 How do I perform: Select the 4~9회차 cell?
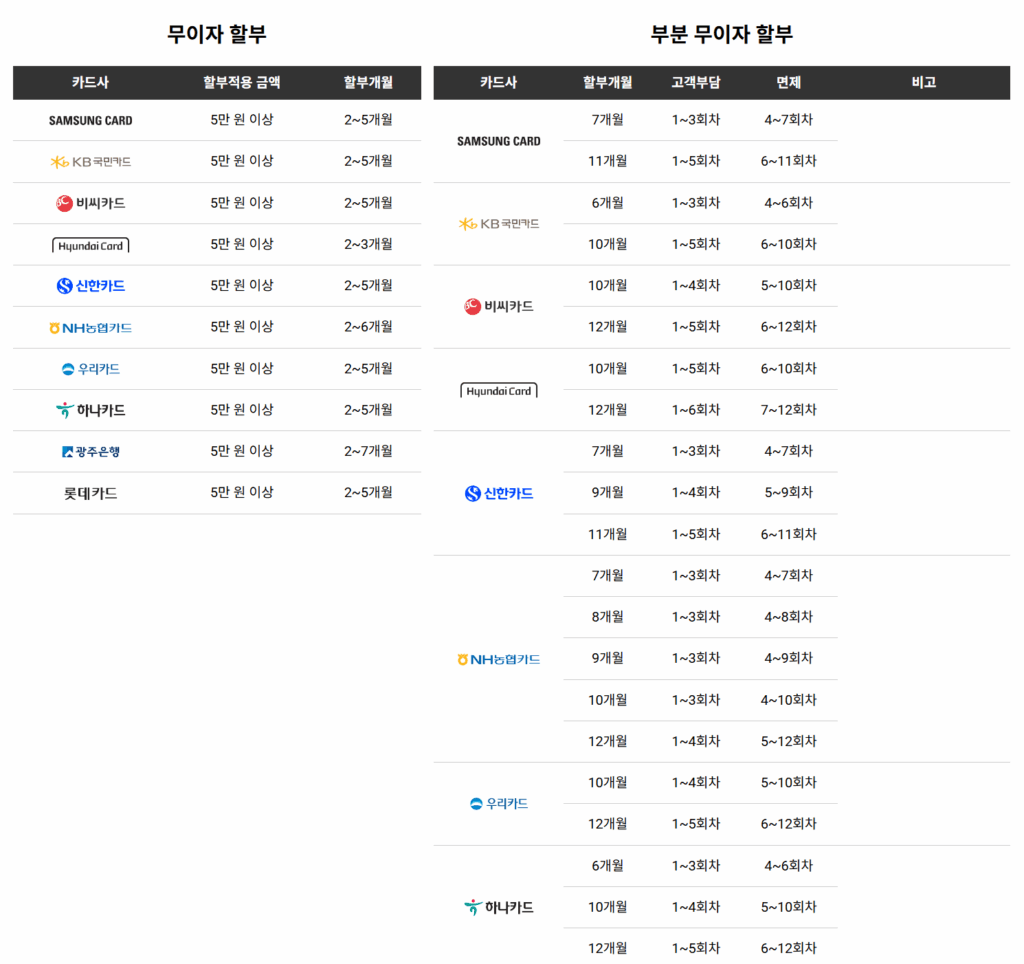(x=788, y=658)
